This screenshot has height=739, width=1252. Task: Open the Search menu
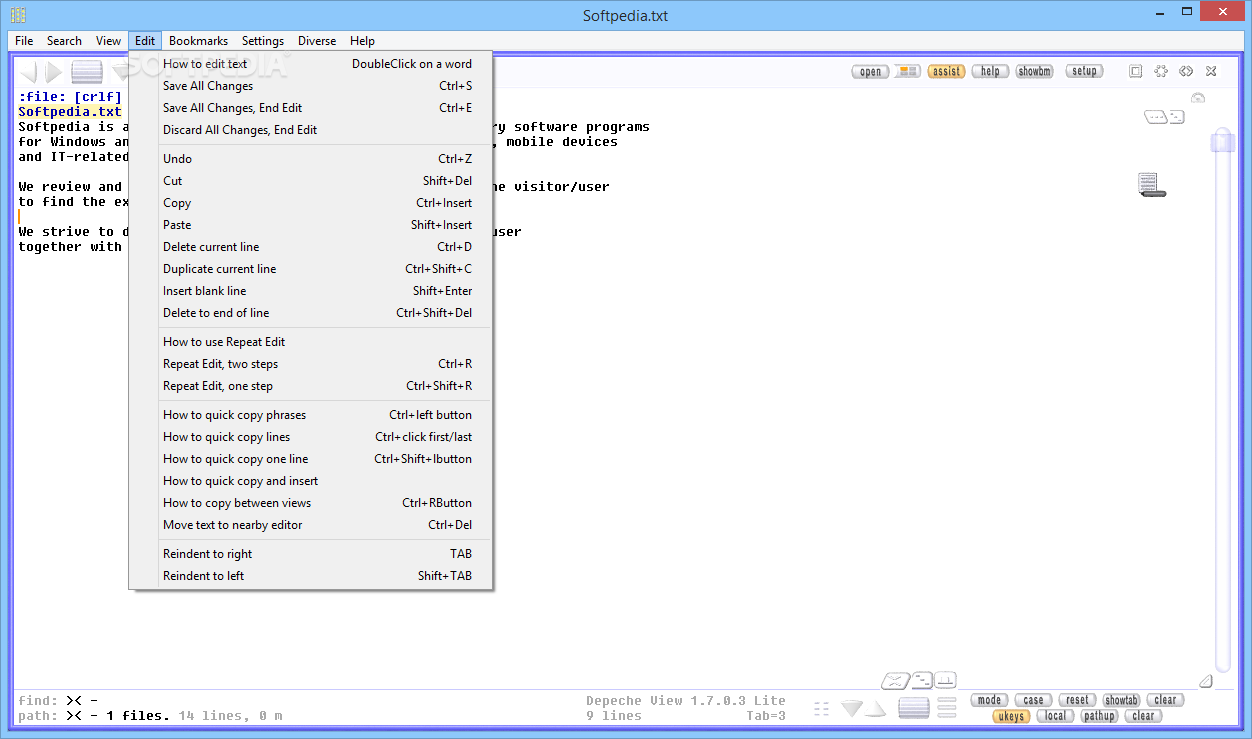(64, 41)
